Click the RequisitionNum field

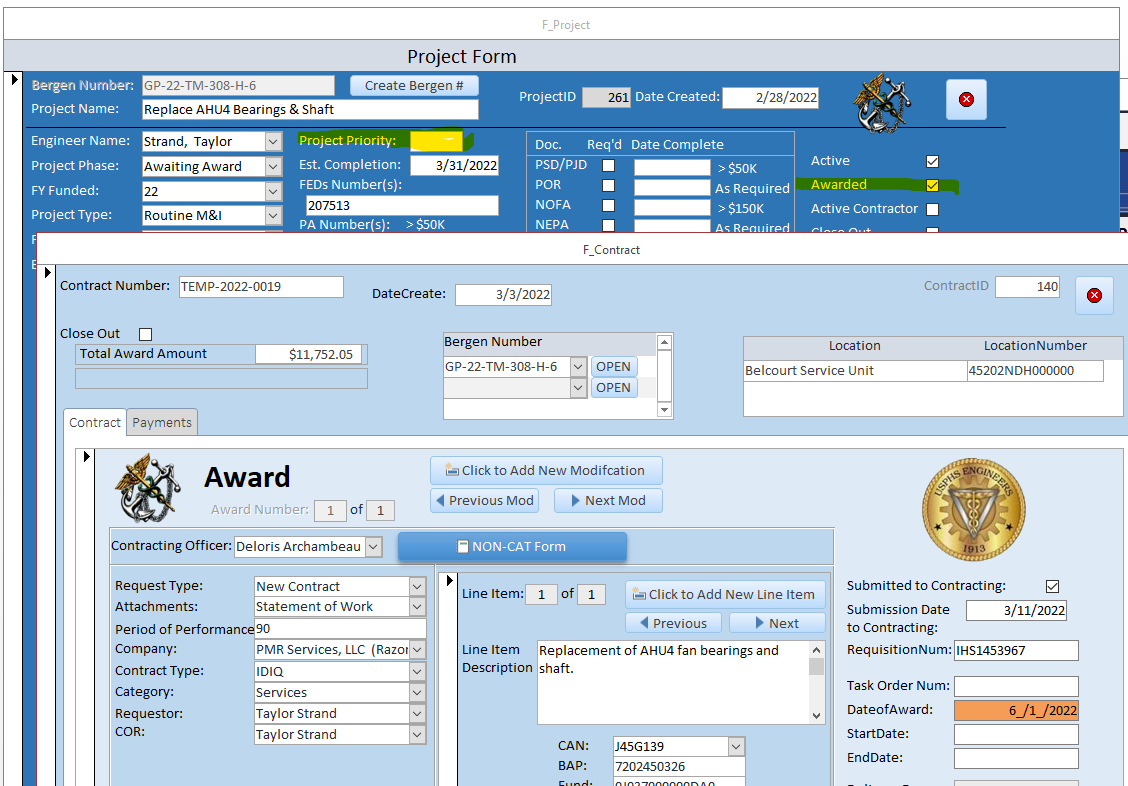1016,650
